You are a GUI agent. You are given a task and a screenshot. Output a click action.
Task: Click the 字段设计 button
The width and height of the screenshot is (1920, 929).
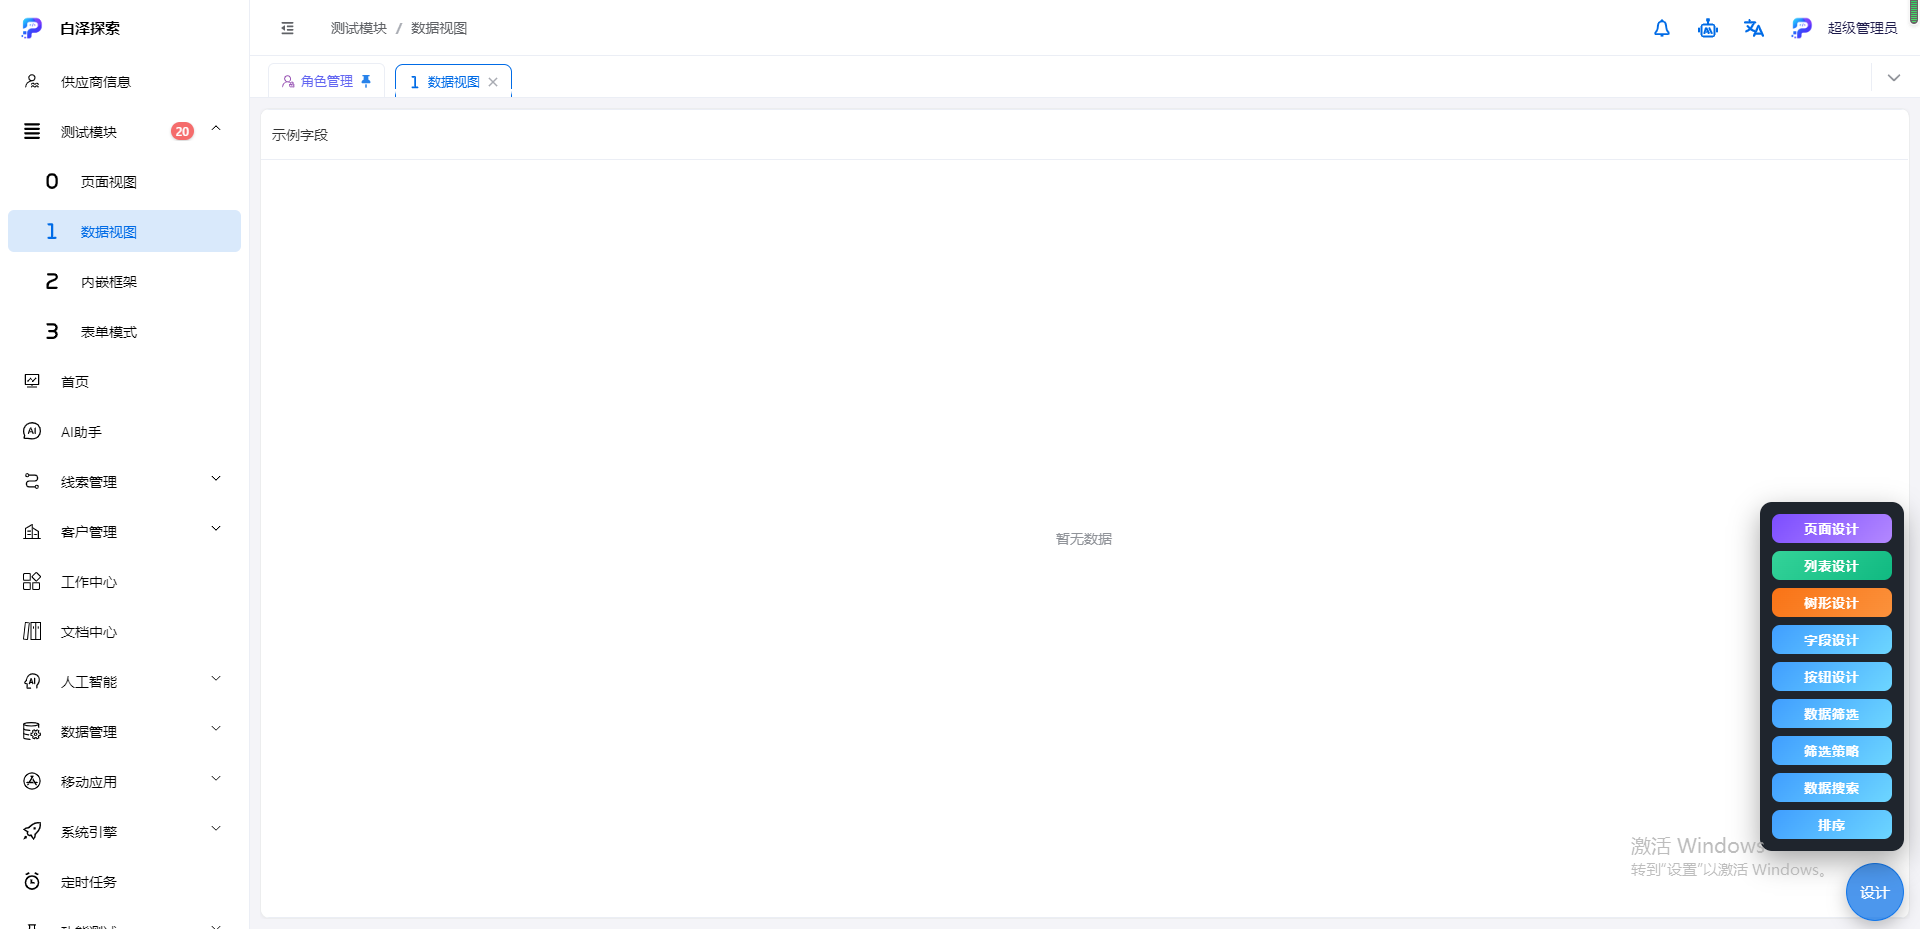[x=1831, y=640]
